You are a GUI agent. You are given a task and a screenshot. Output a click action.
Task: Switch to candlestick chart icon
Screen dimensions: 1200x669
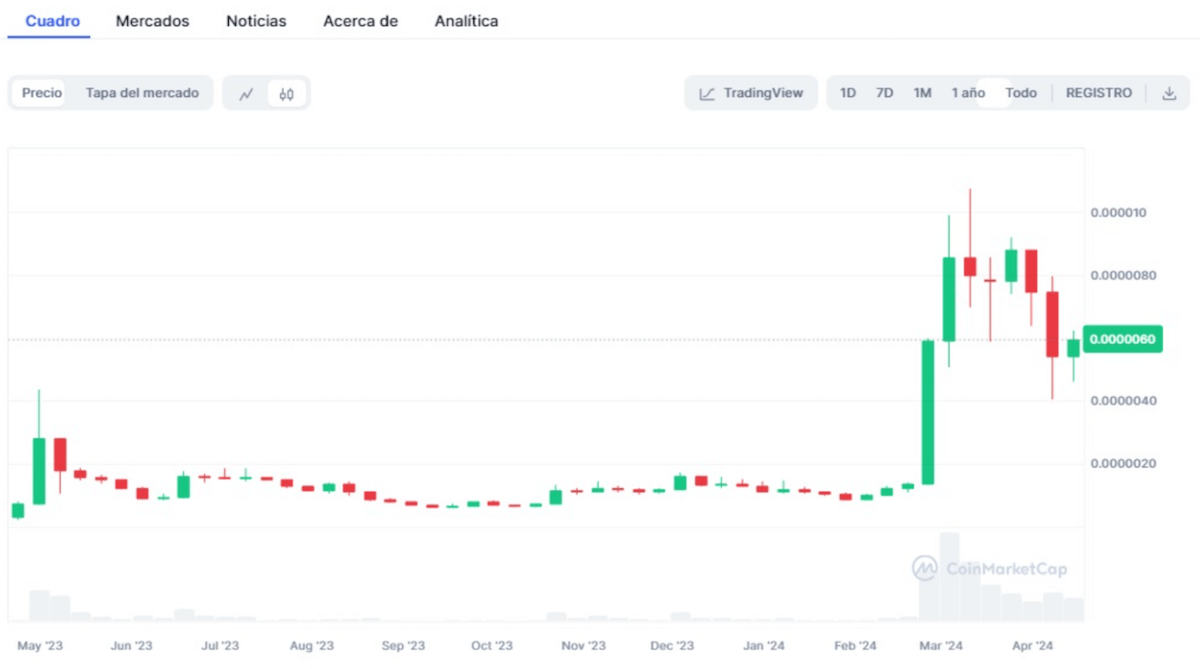pos(287,94)
